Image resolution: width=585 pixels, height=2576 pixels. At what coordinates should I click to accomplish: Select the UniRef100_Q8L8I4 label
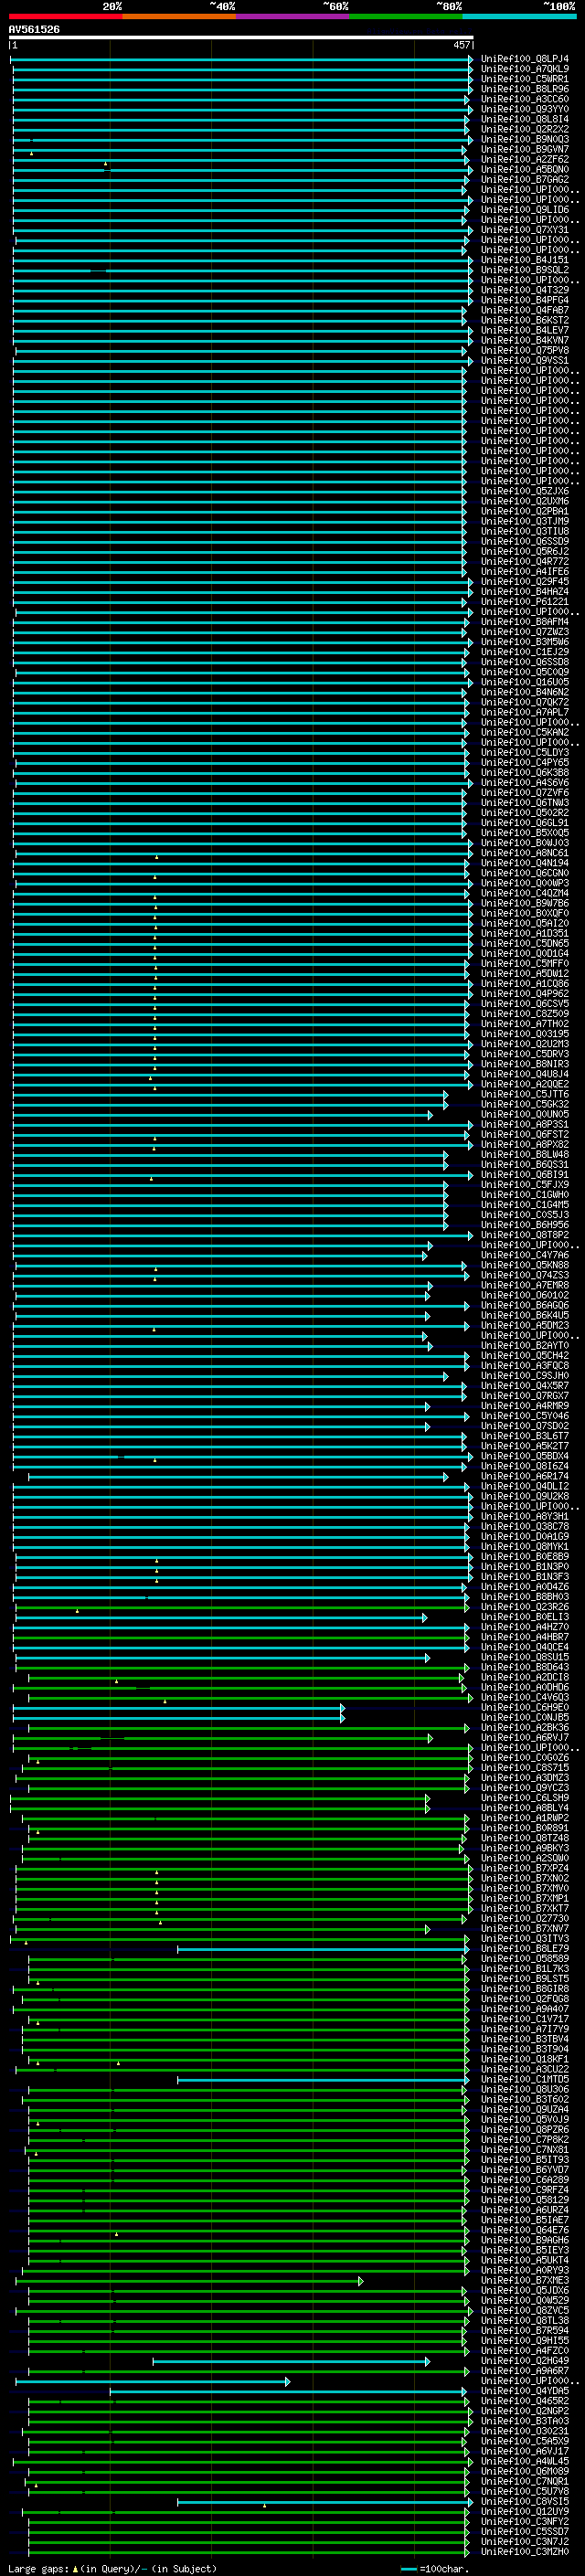tap(525, 119)
